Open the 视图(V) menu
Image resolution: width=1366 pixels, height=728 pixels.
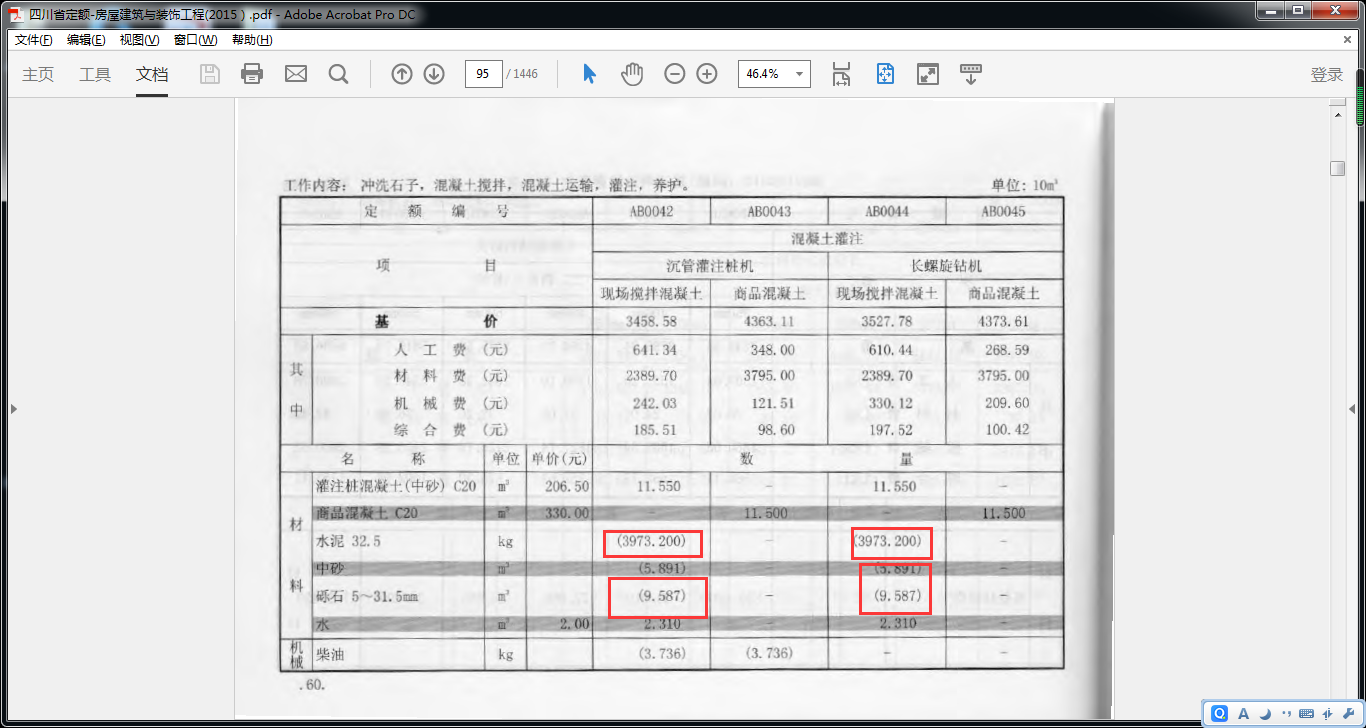point(139,40)
